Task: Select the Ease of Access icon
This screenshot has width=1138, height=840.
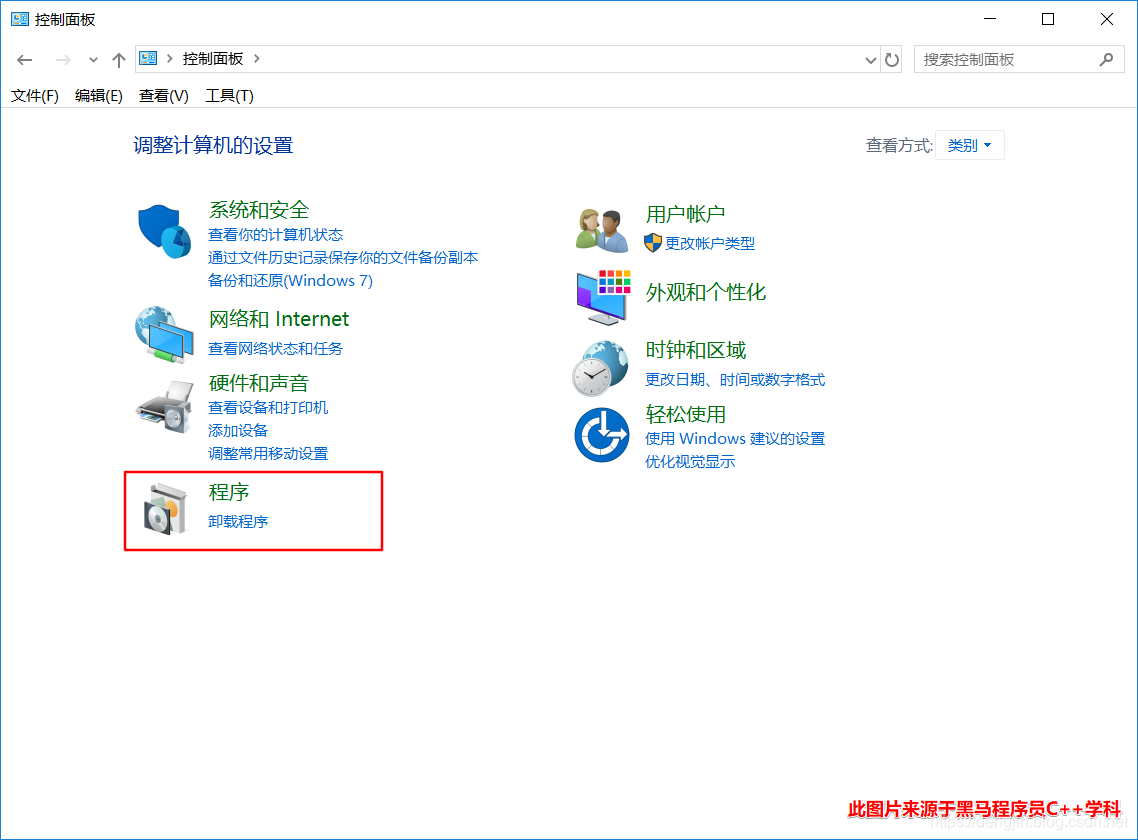Action: tap(601, 434)
